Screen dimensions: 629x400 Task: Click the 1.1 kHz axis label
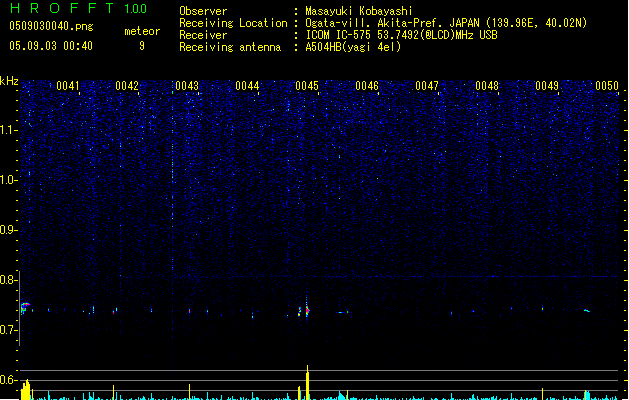click(x=9, y=130)
